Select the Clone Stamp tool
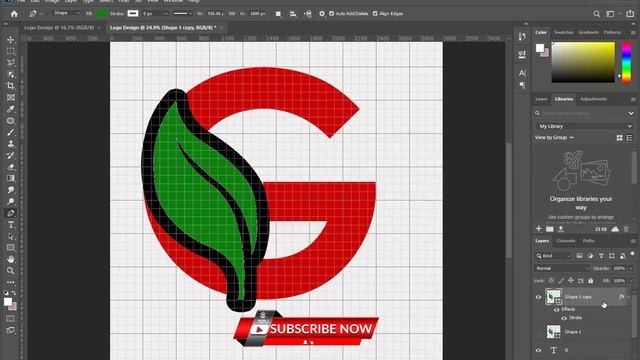 (11, 144)
